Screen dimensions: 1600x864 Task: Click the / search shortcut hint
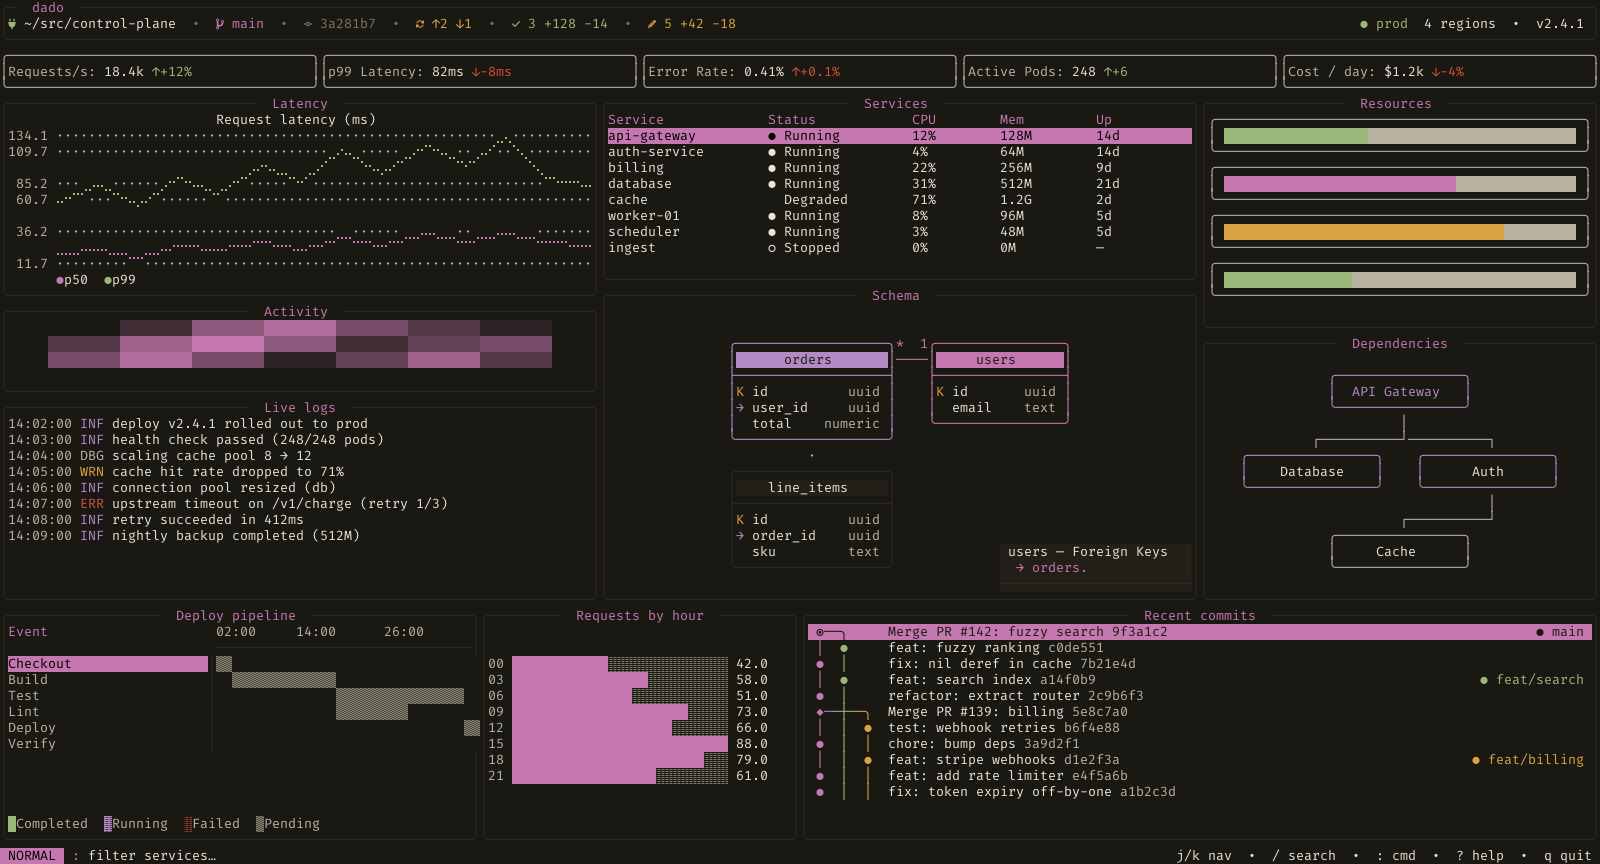tap(1304, 856)
